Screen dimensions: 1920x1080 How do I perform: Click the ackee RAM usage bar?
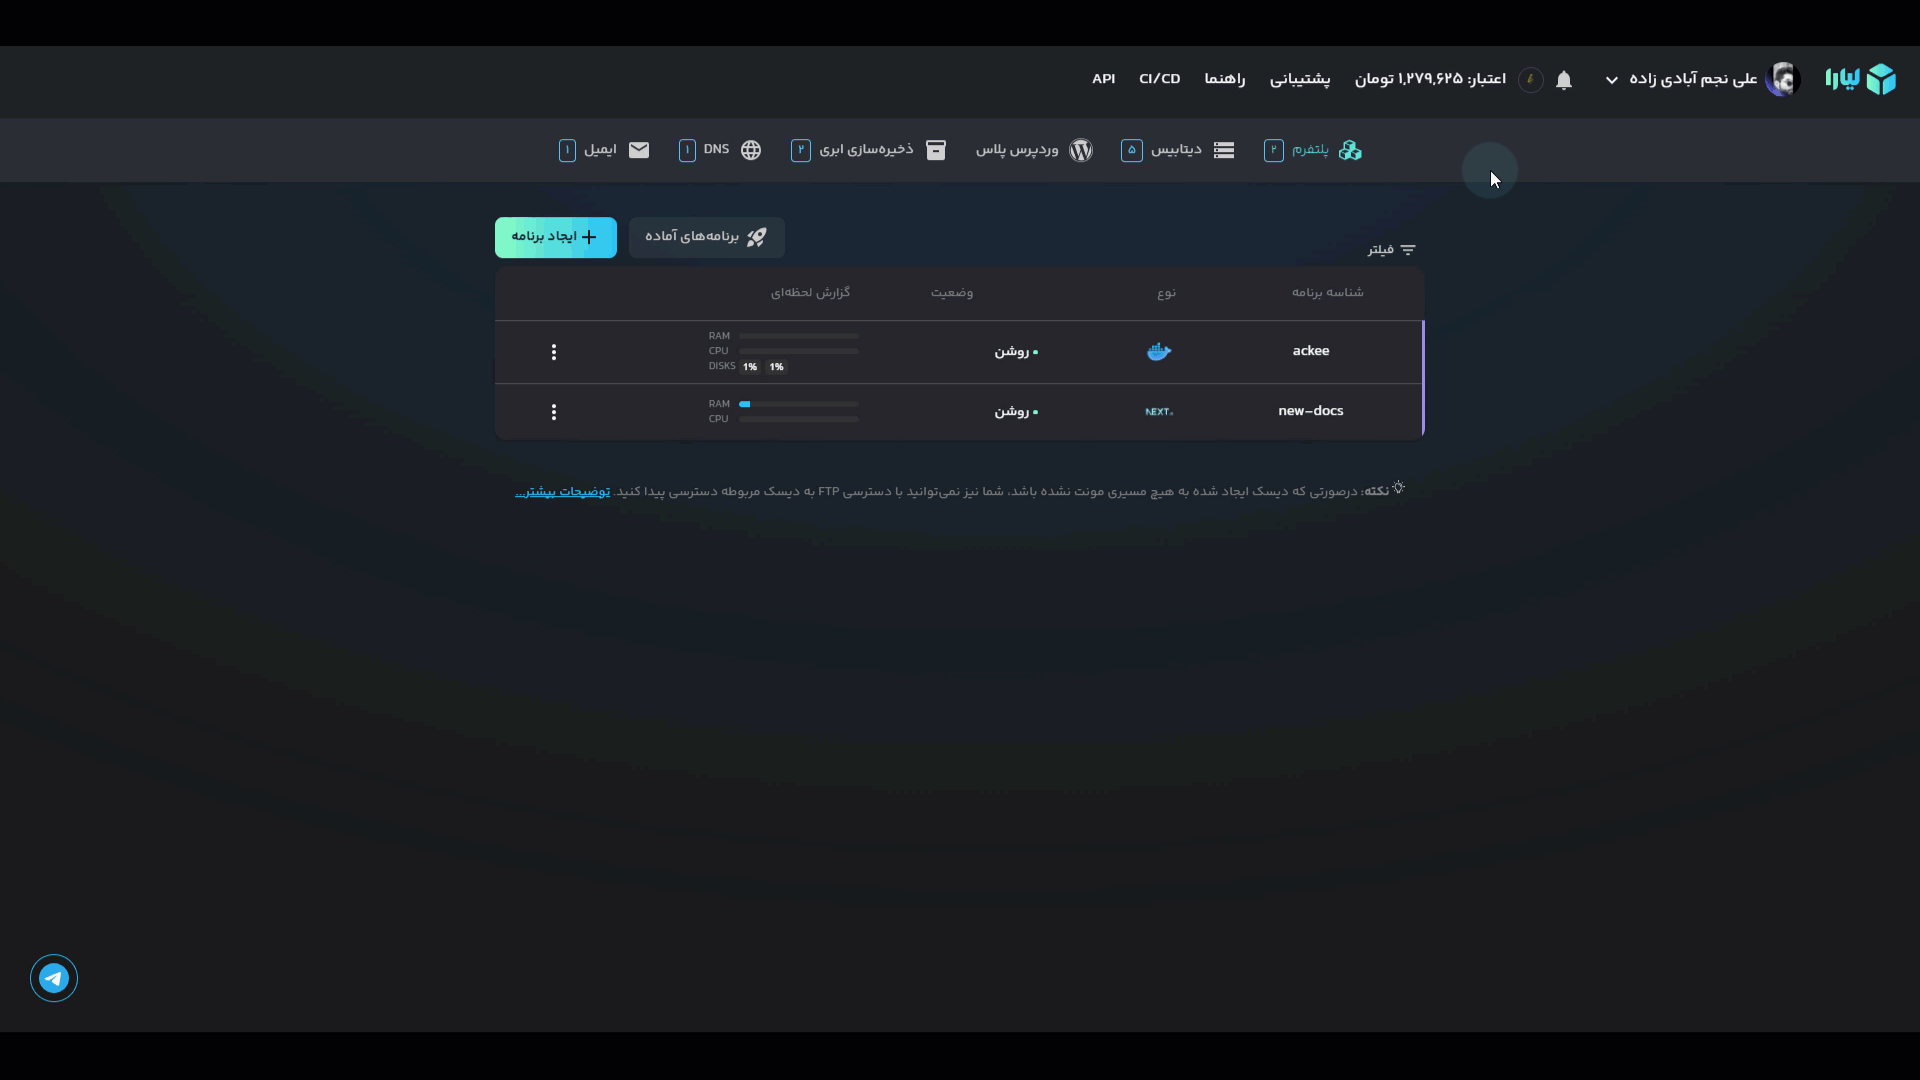click(799, 336)
